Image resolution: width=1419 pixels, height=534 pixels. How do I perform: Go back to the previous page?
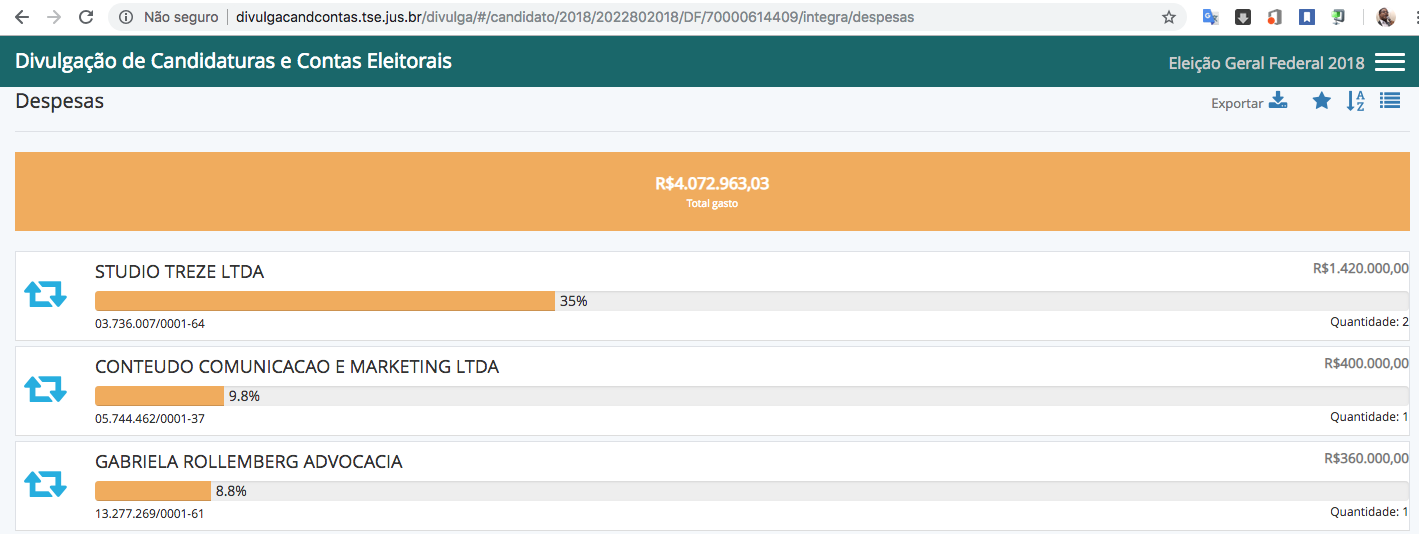click(x=22, y=17)
